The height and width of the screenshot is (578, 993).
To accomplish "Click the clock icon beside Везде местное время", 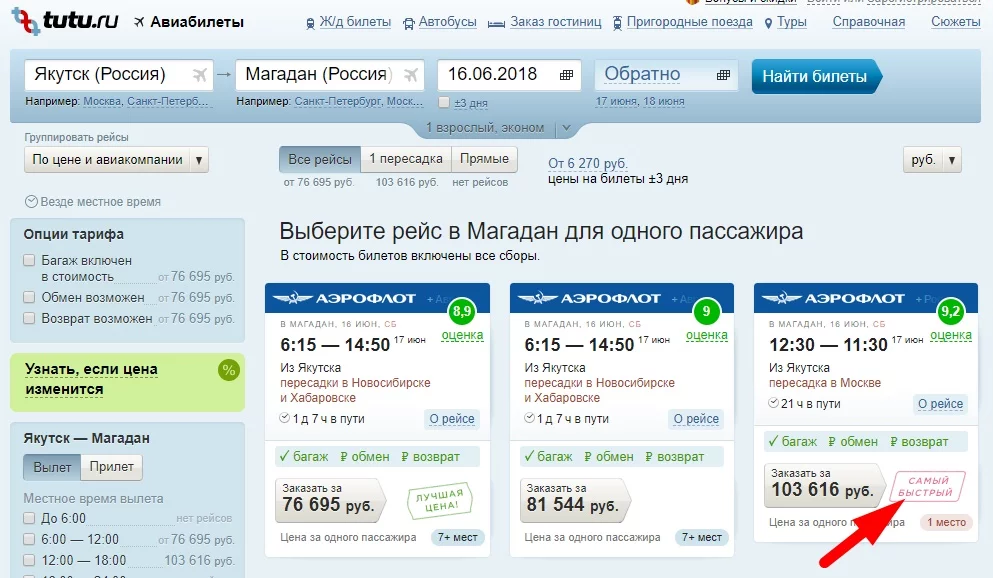I will pos(31,202).
